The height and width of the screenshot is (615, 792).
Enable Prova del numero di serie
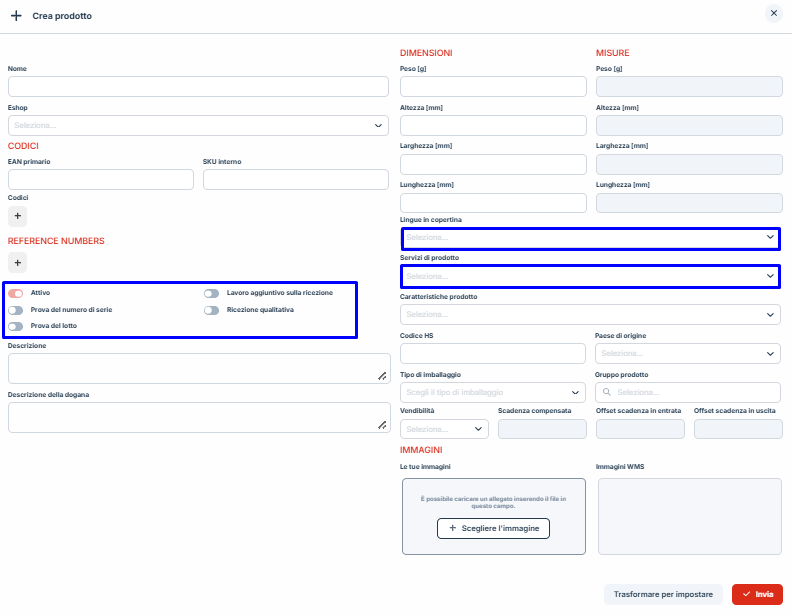(x=16, y=310)
